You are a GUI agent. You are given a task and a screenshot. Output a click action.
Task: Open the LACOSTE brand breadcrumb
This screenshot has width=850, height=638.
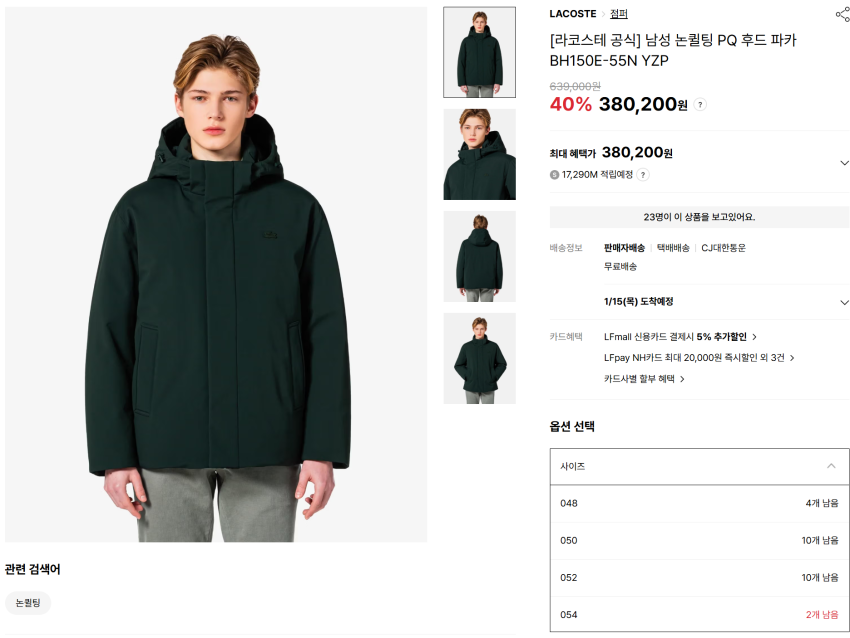pyautogui.click(x=572, y=14)
